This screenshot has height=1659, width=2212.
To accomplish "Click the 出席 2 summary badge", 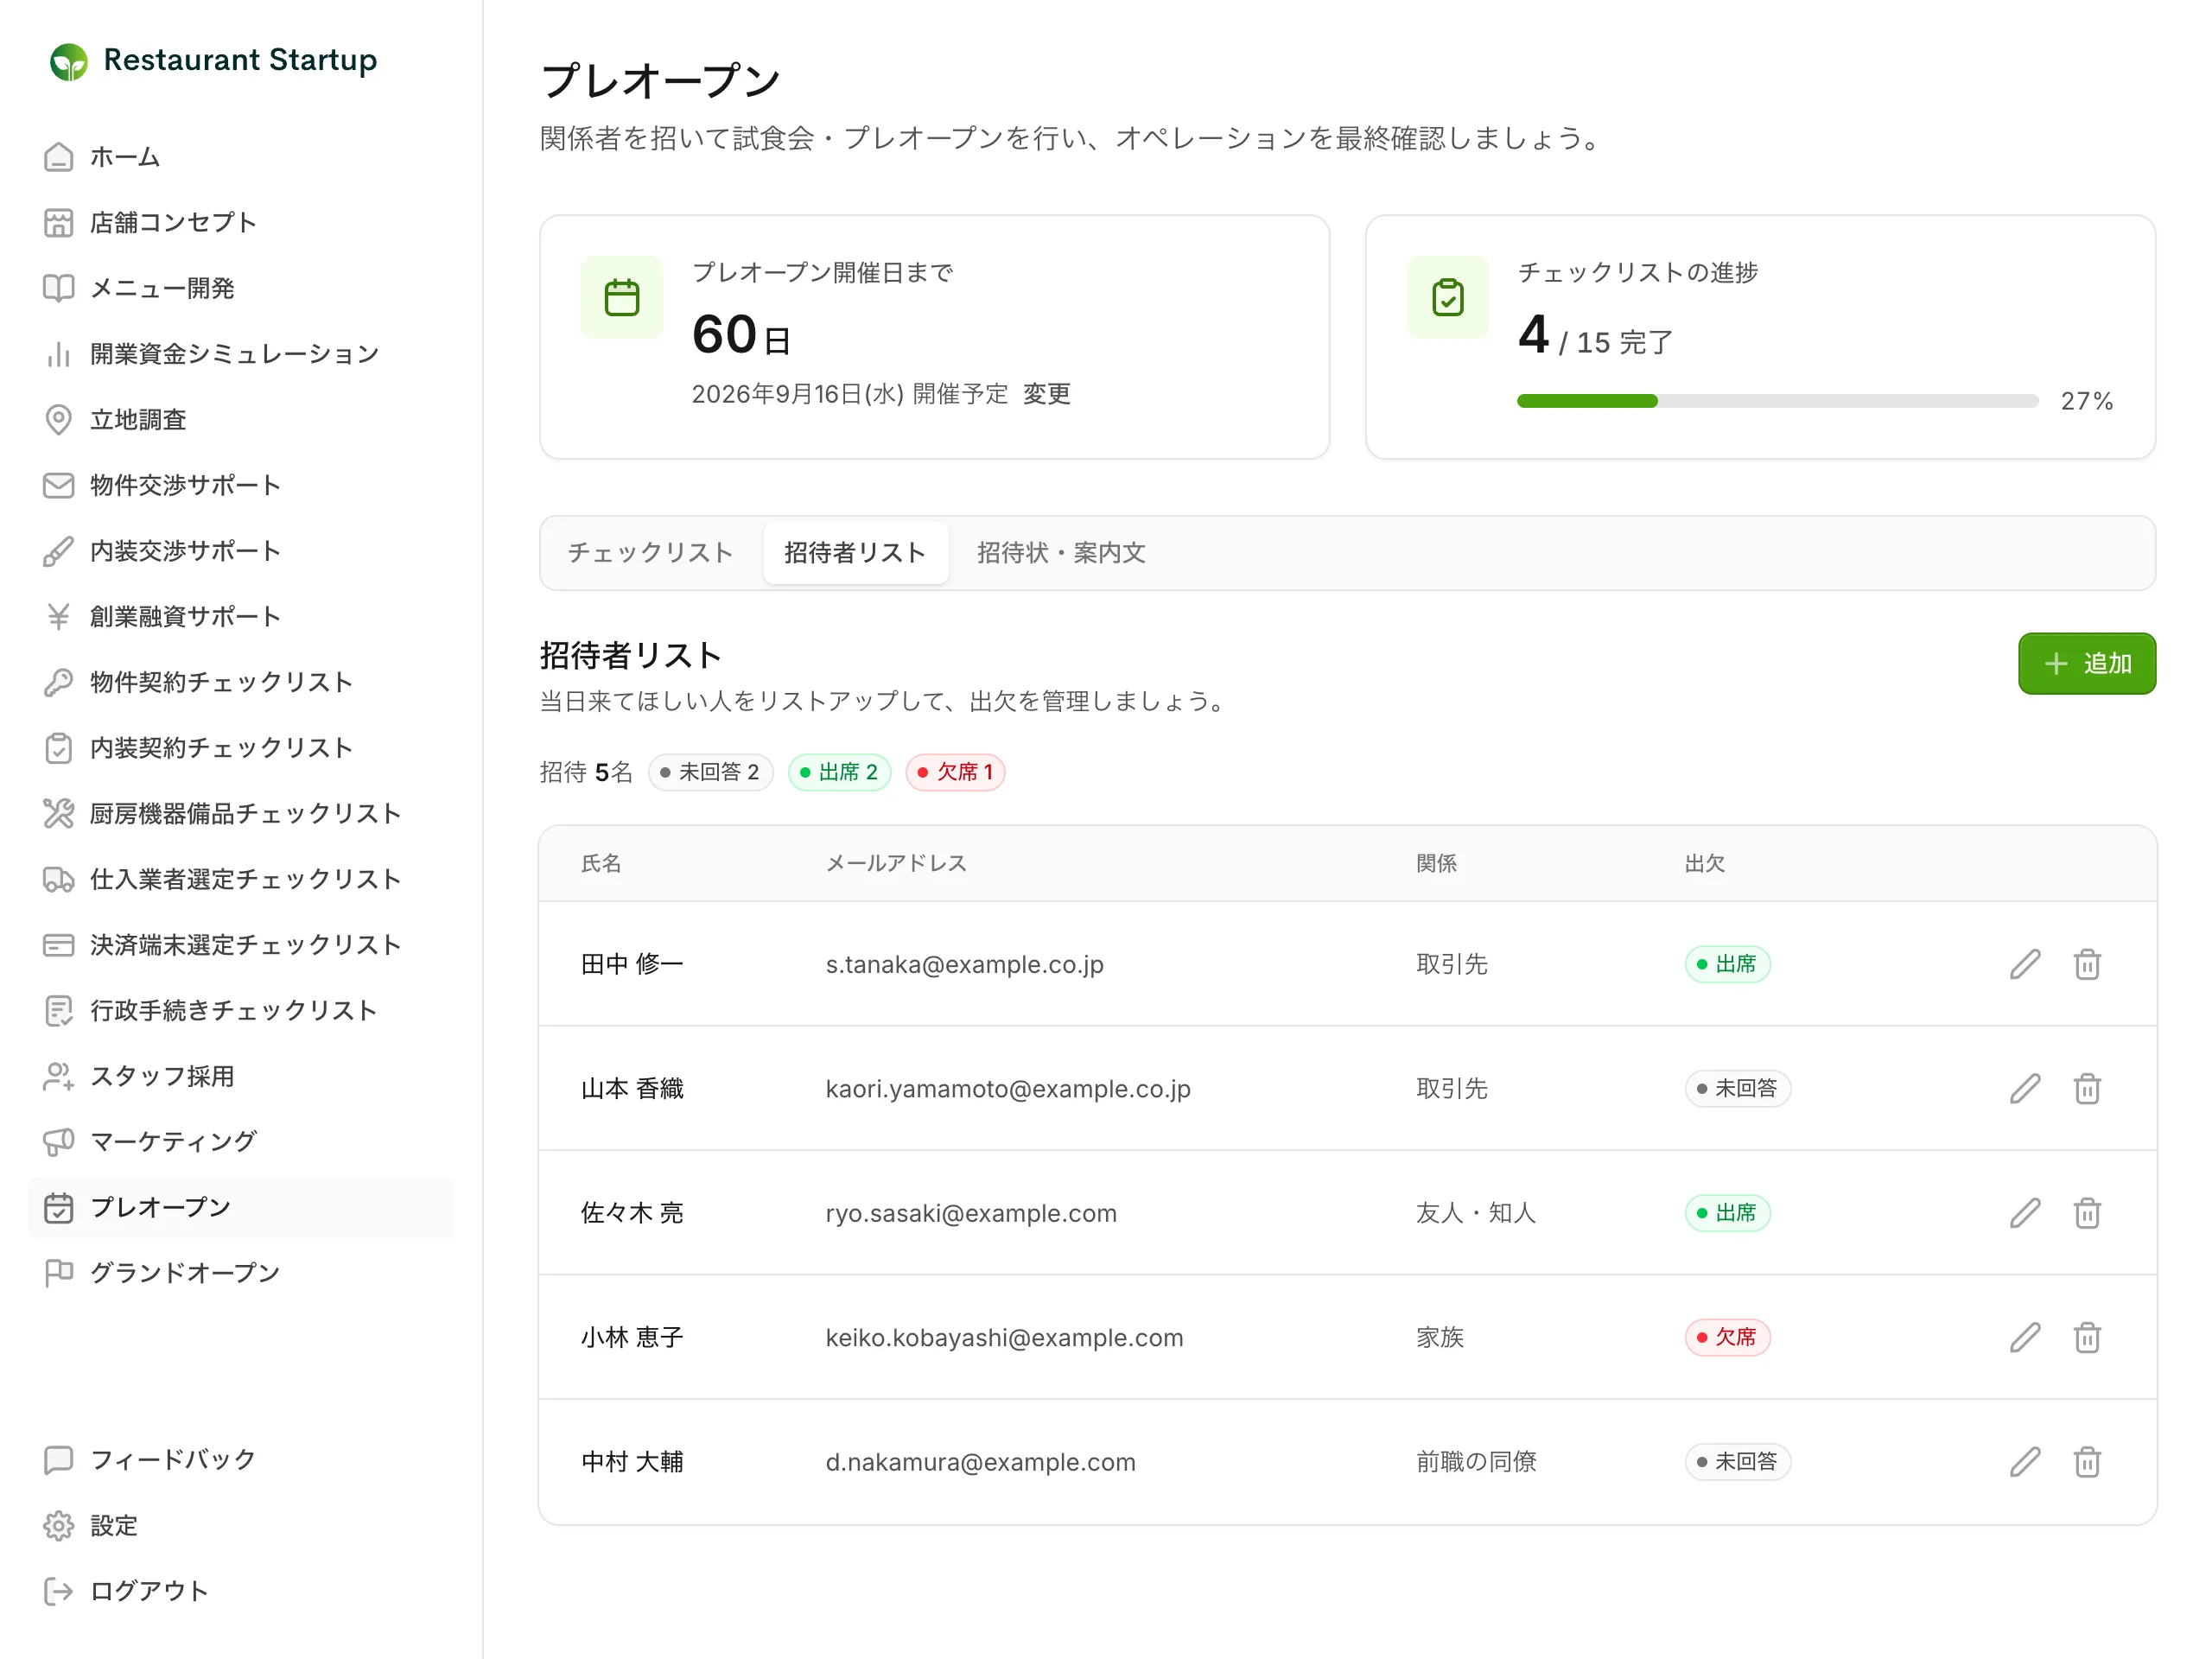I will pos(840,772).
